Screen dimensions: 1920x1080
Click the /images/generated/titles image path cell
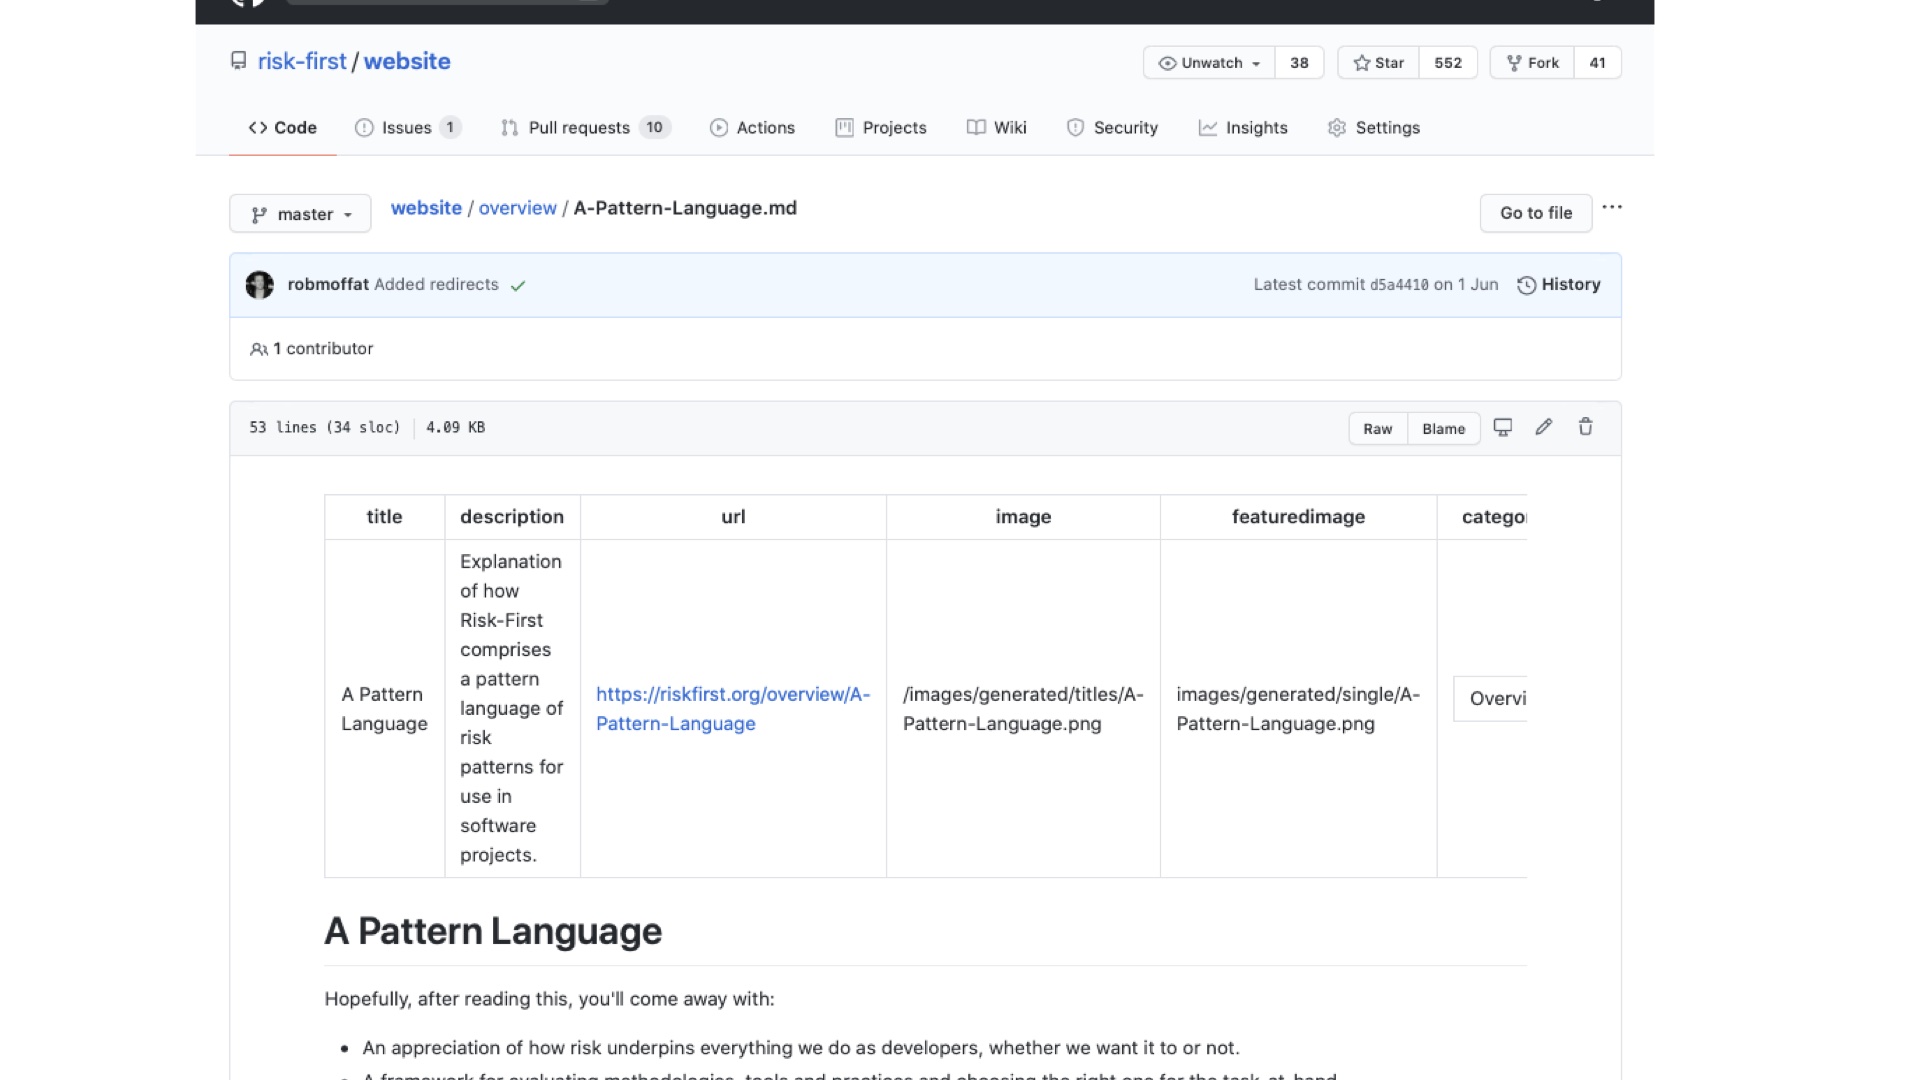click(1023, 708)
